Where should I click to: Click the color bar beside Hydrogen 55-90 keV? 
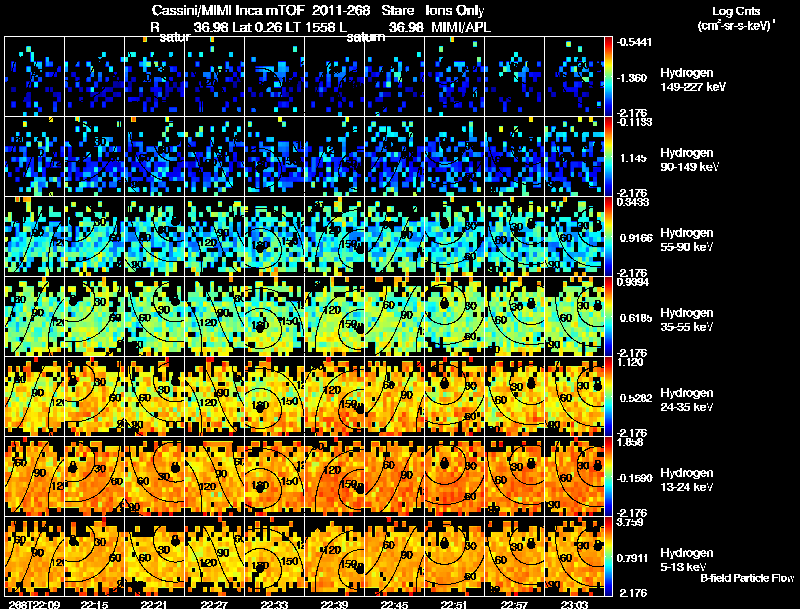[608, 237]
